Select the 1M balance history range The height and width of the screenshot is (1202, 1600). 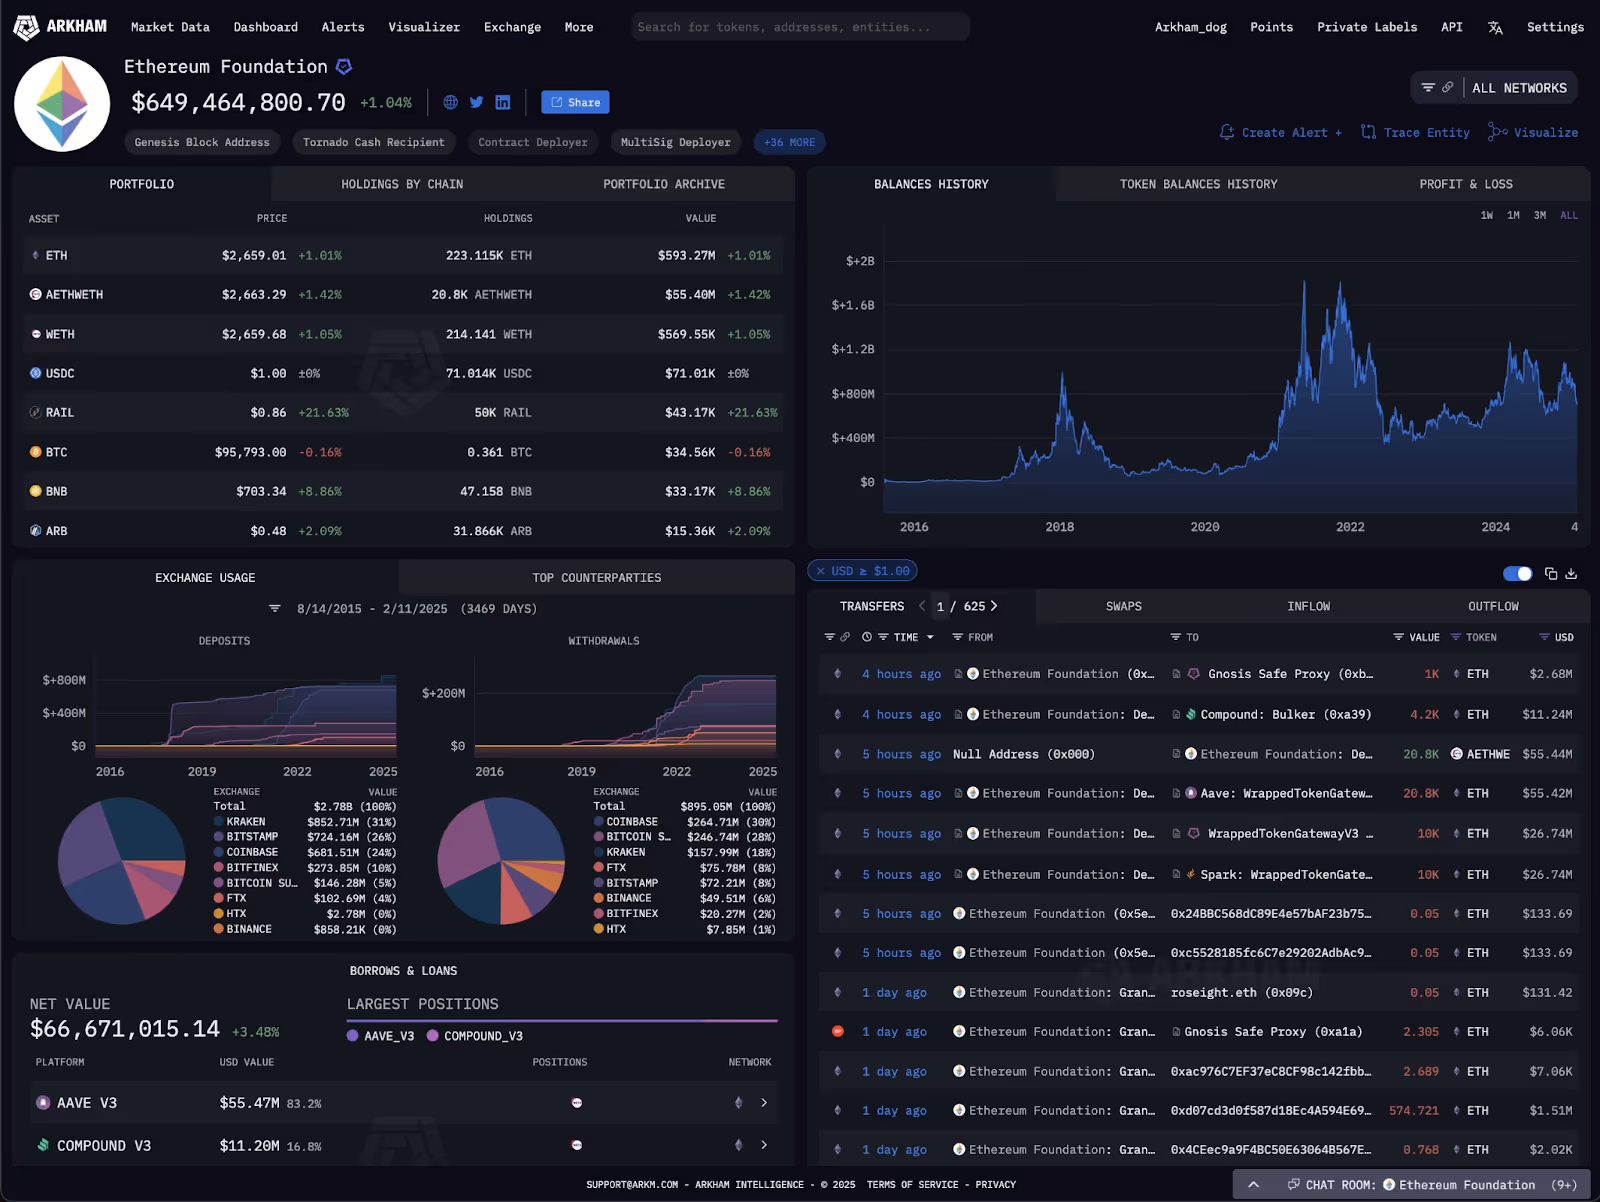click(1513, 215)
